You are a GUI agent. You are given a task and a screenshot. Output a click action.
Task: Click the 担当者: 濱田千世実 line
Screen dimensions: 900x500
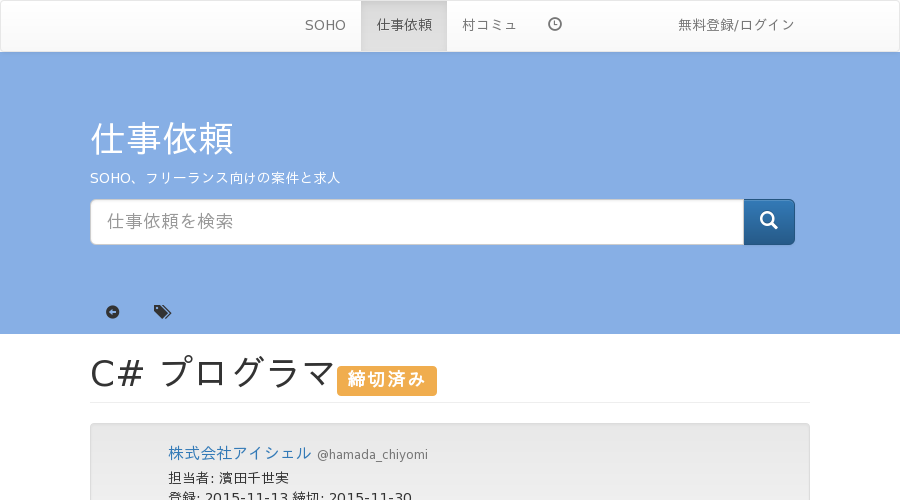228,478
